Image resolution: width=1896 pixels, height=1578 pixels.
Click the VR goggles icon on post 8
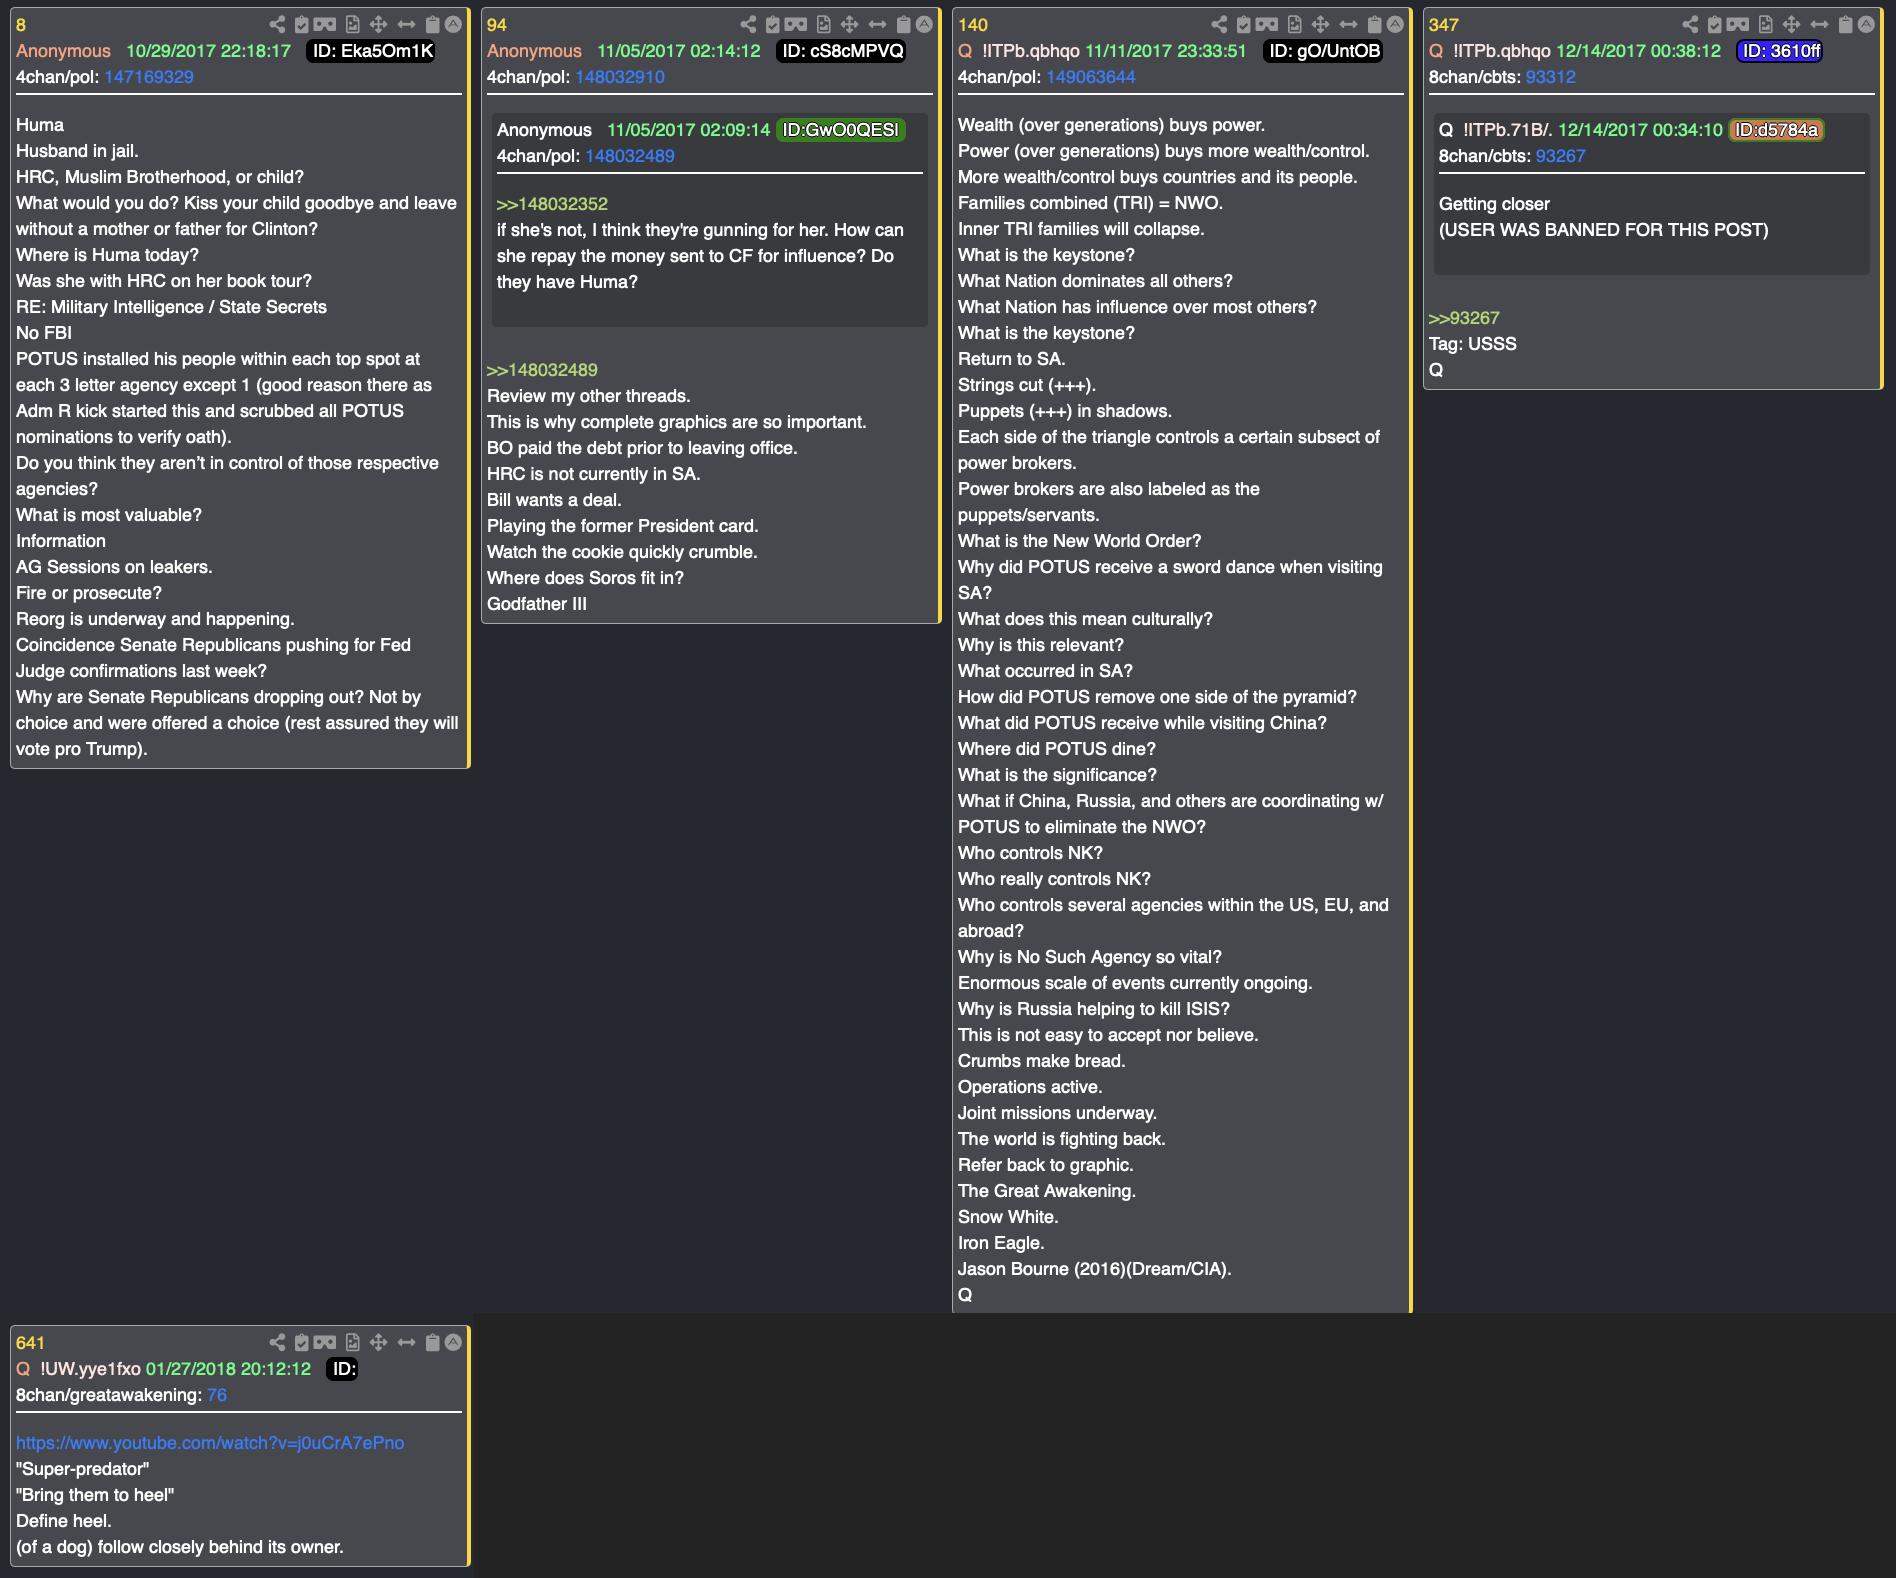pyautogui.click(x=325, y=24)
